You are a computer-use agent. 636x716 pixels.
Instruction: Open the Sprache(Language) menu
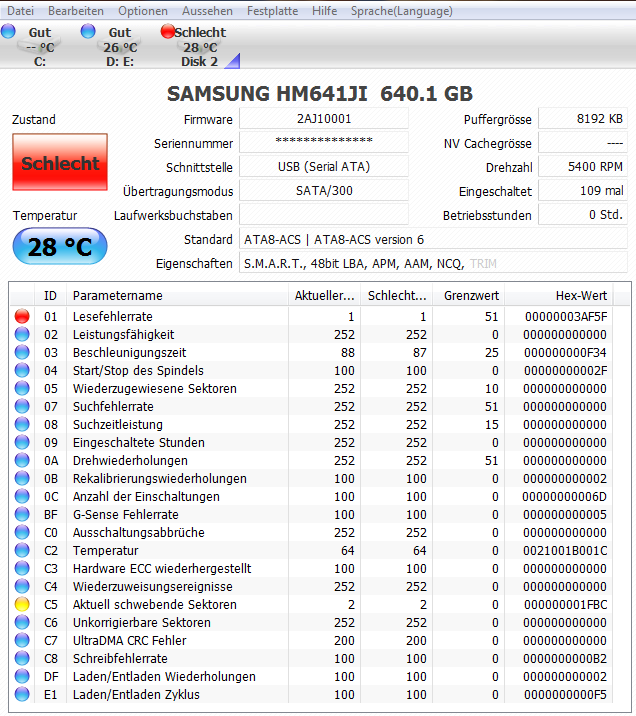[x=402, y=11]
